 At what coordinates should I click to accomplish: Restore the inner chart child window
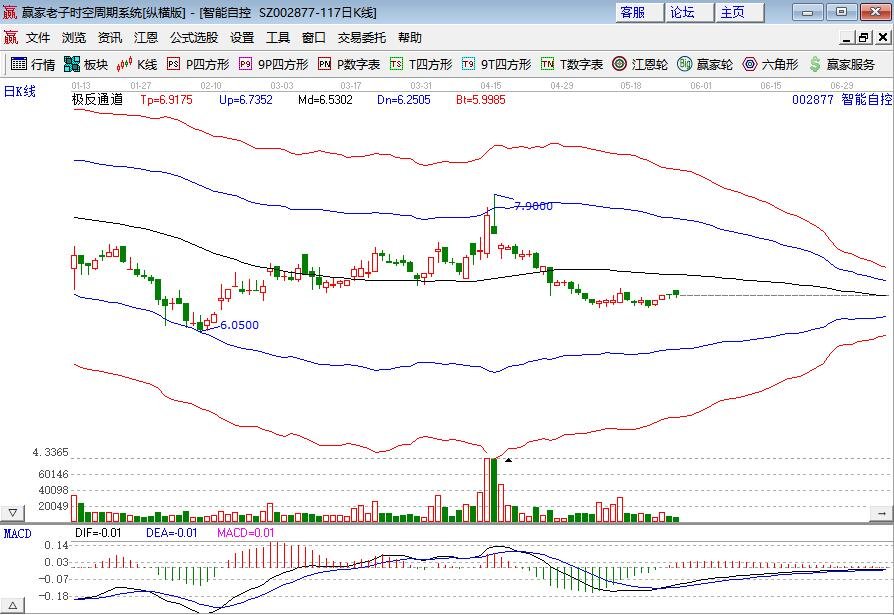click(864, 38)
